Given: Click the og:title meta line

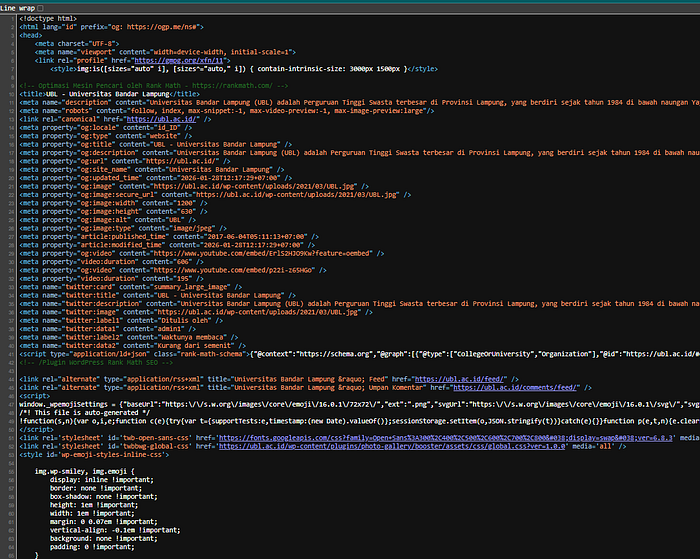Looking at the screenshot, I should point(155,145).
